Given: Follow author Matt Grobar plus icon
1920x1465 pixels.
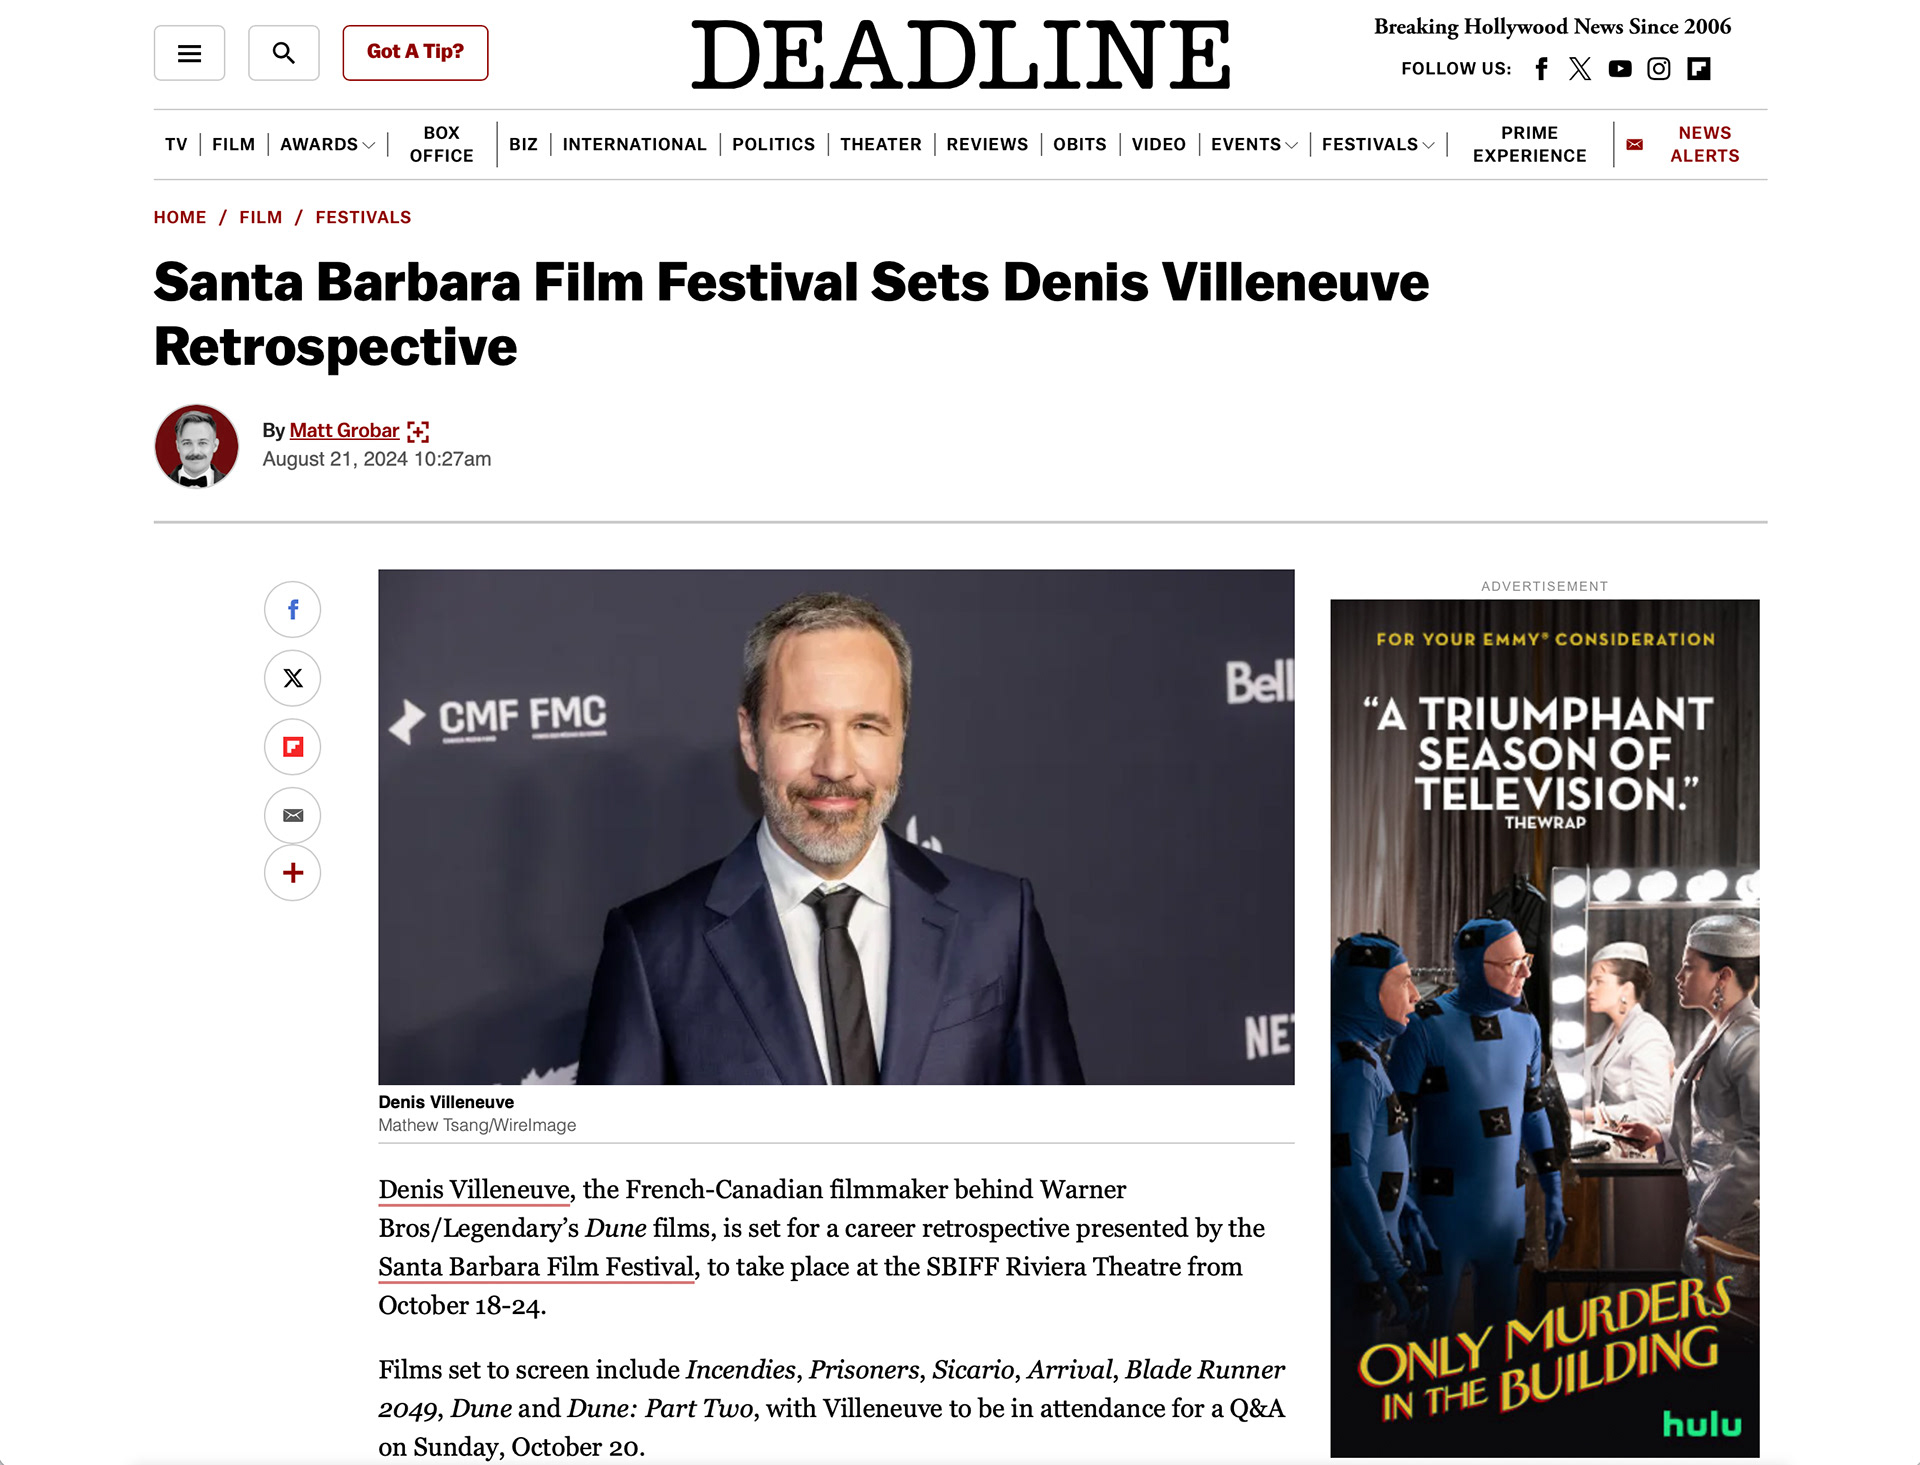Looking at the screenshot, I should pos(418,432).
